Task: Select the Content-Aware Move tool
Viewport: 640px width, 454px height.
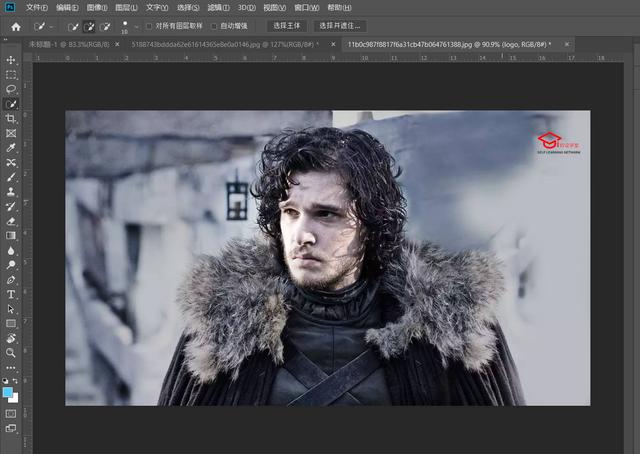Action: click(11, 162)
